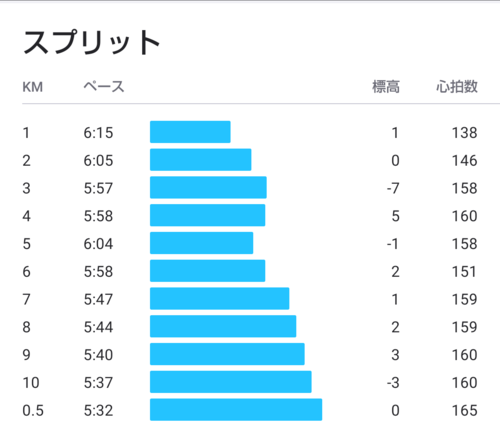Click the KM column header

click(33, 87)
